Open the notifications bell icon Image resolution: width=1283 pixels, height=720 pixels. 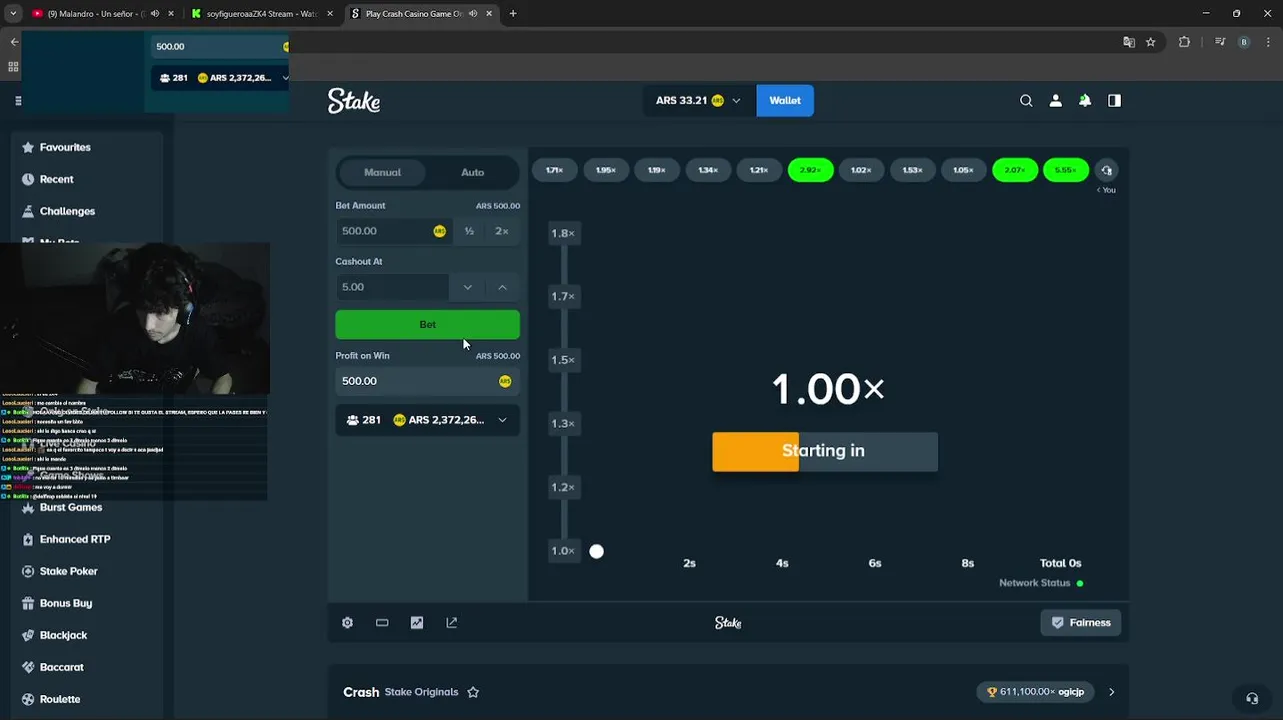(1085, 101)
